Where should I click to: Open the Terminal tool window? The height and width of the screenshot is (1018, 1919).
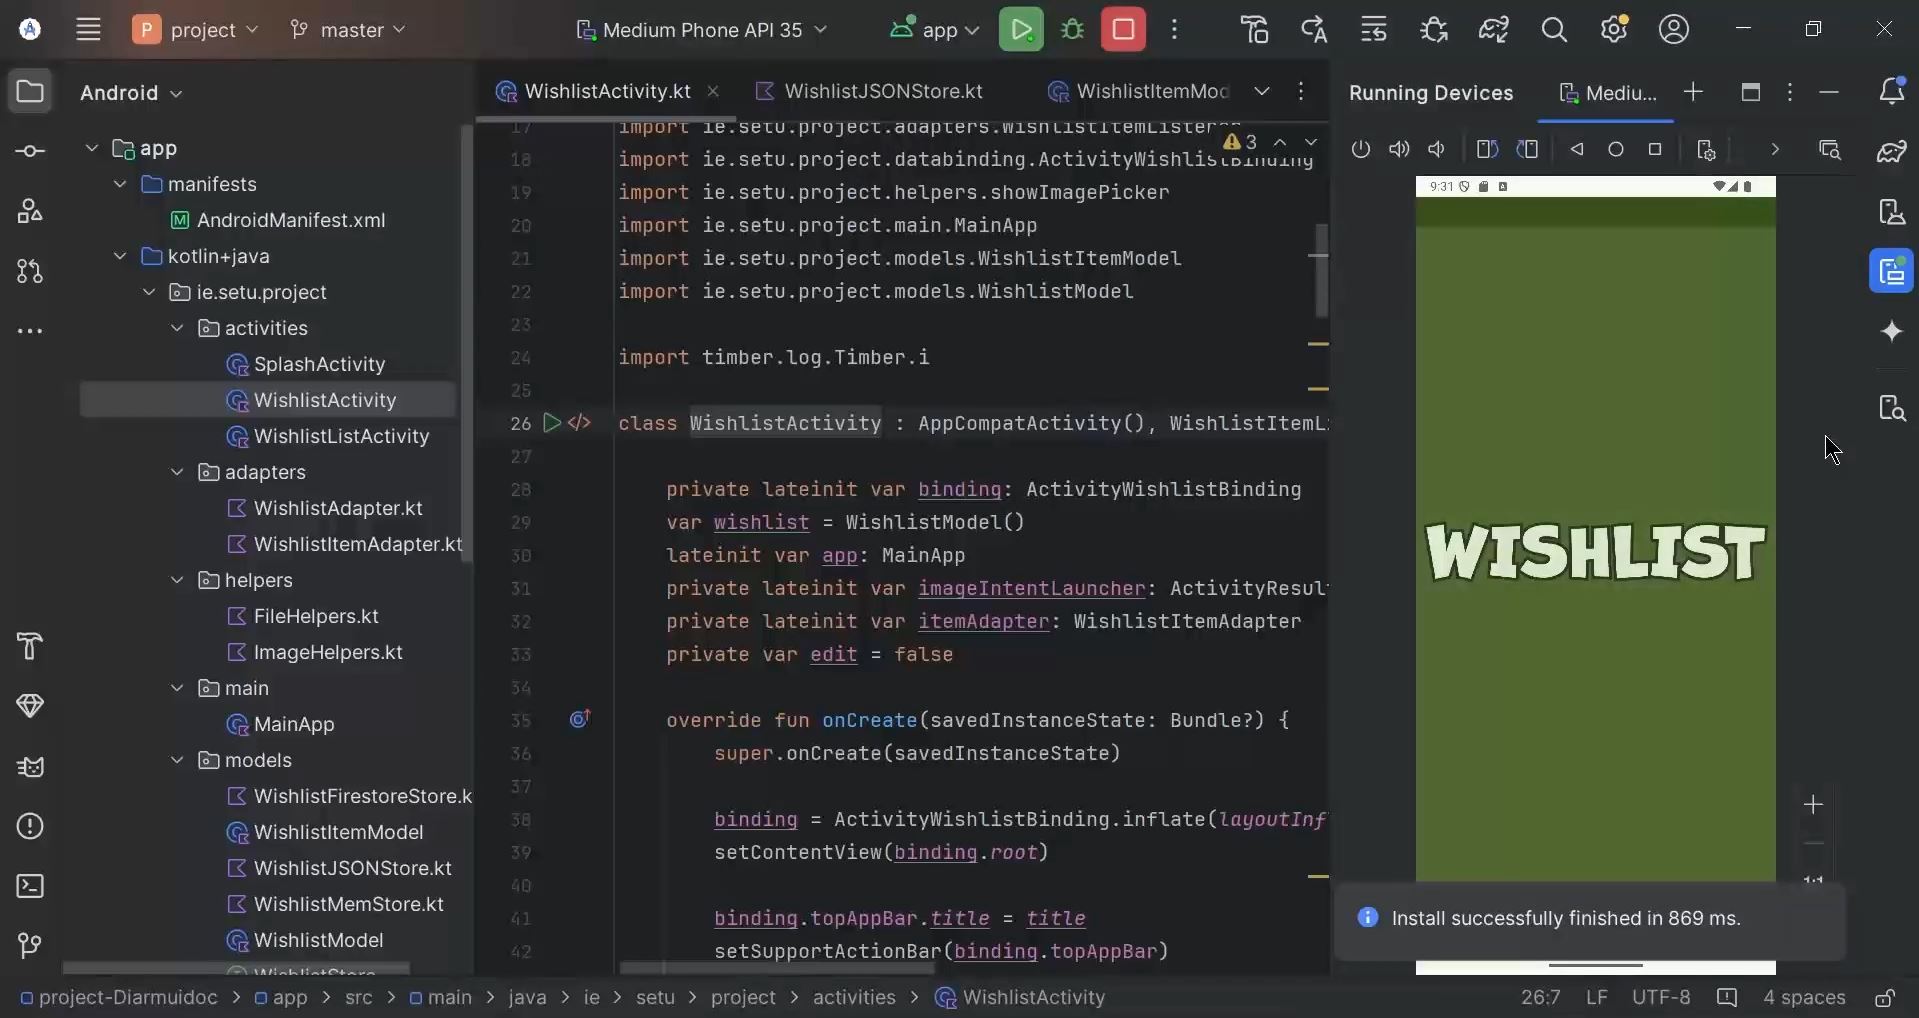click(30, 887)
